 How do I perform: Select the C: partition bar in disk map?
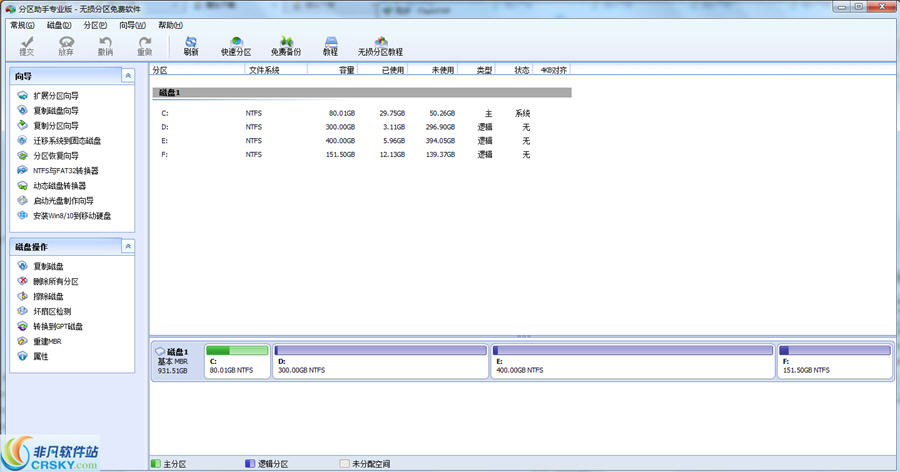point(237,361)
